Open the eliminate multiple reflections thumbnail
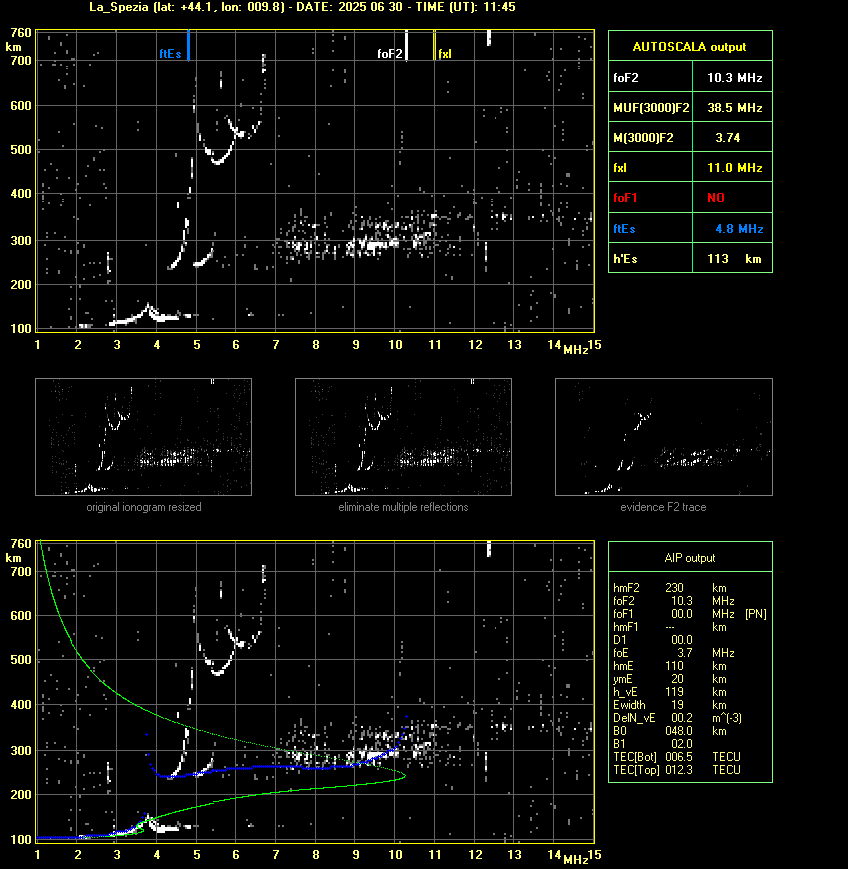848x869 pixels. 403,437
